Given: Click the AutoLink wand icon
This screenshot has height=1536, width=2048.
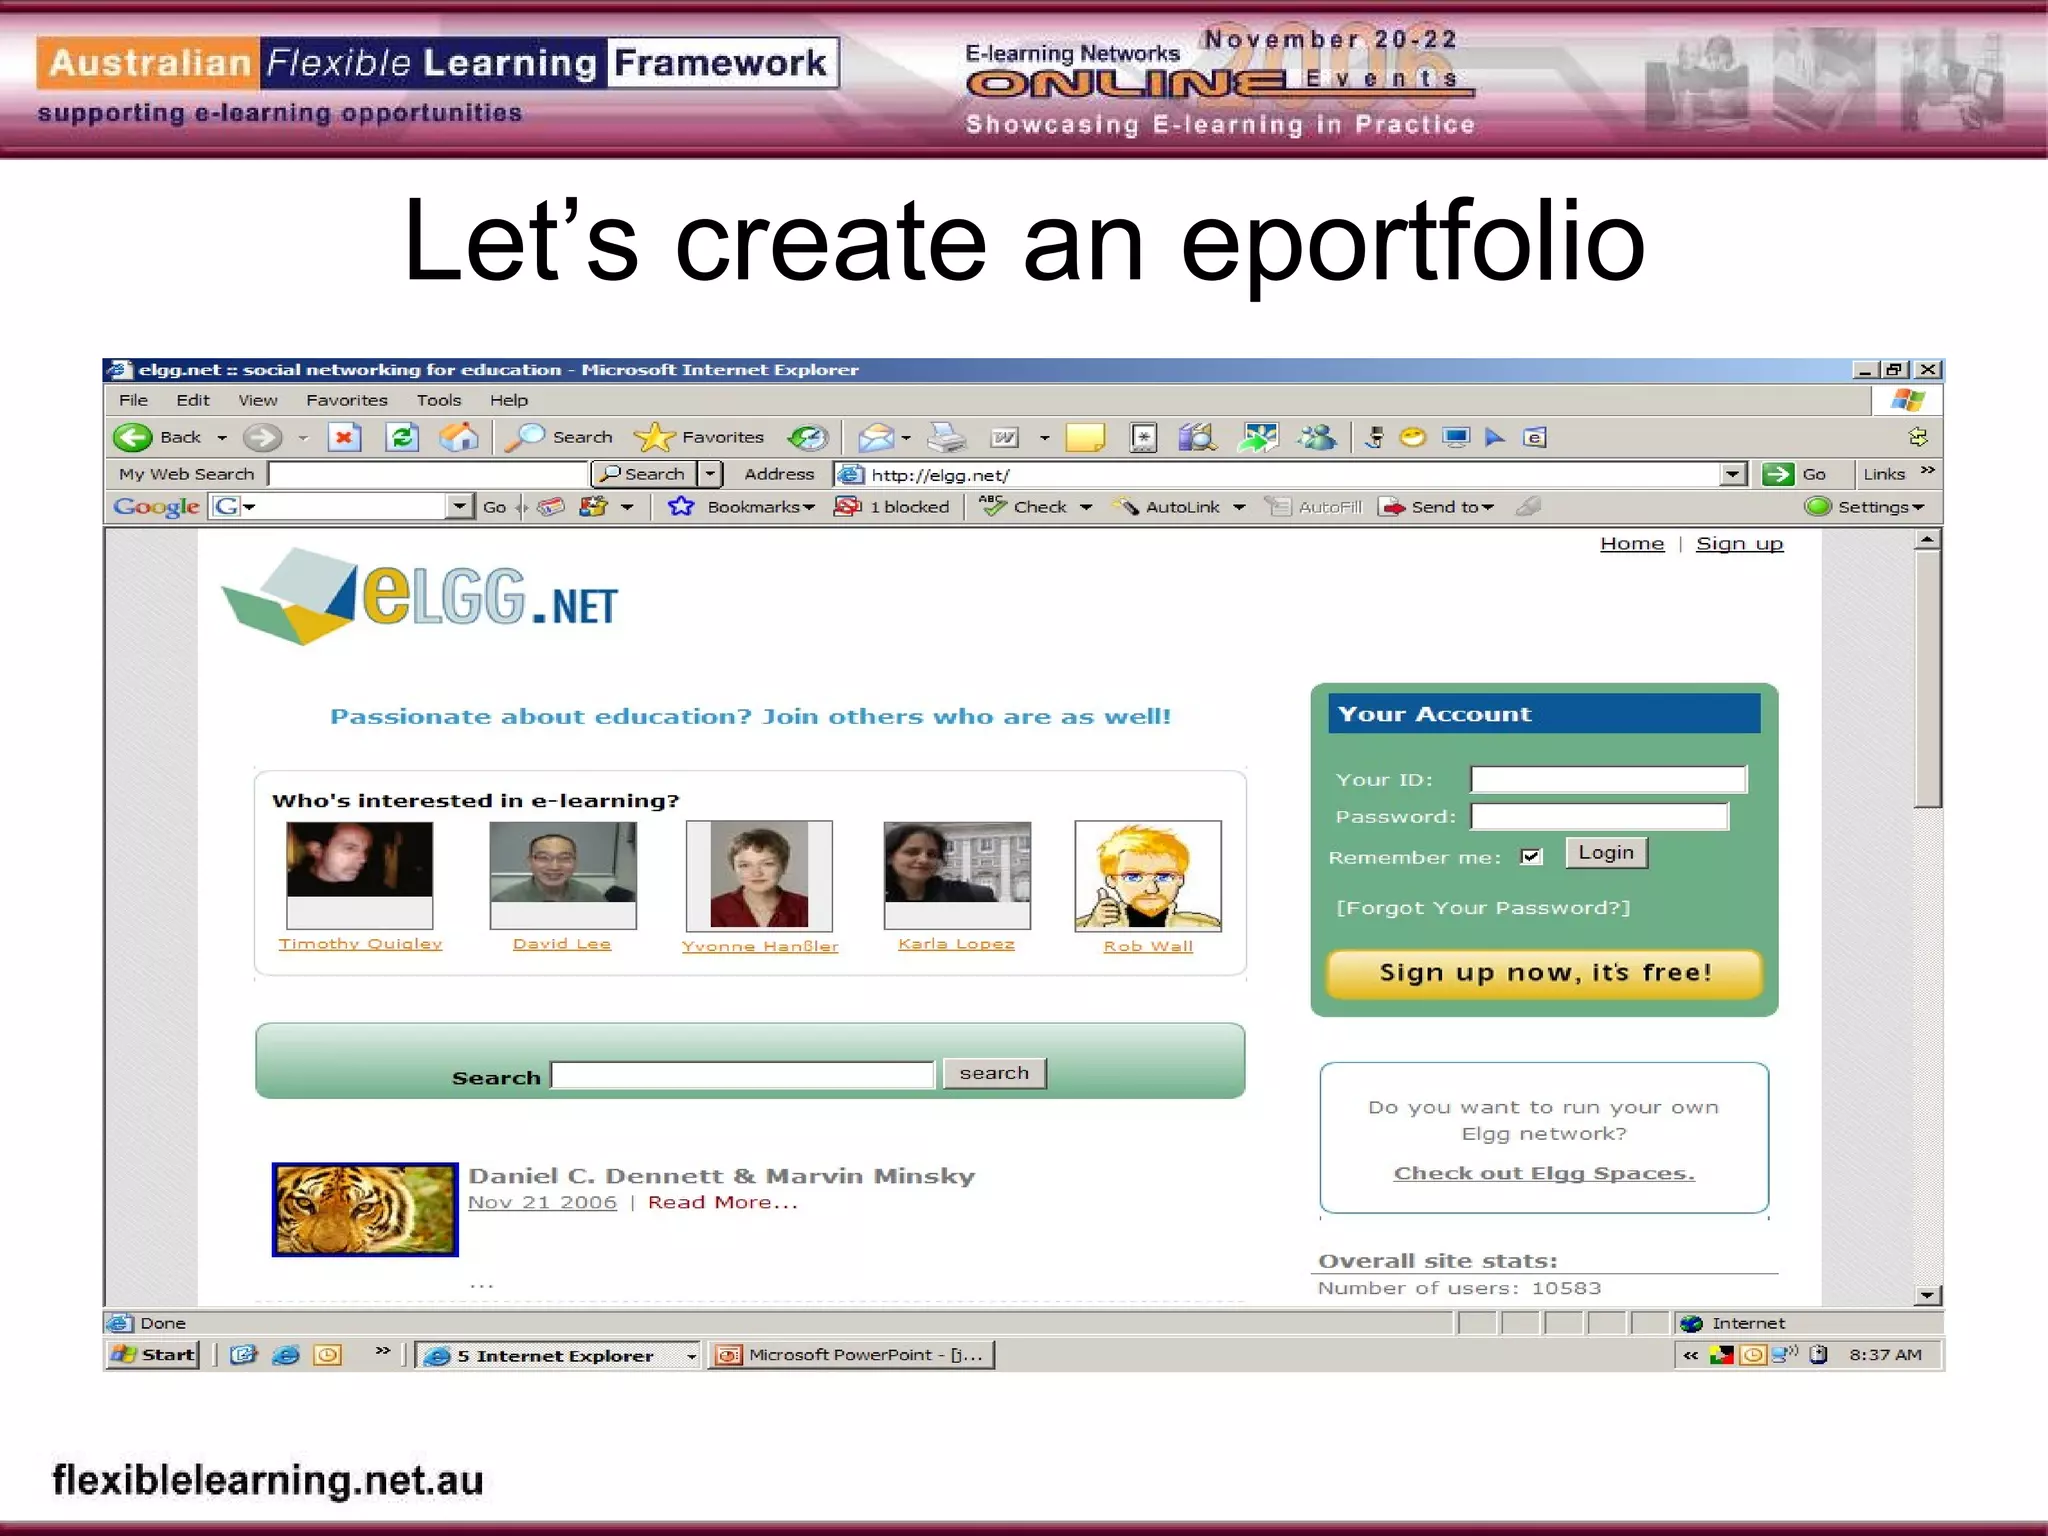Looking at the screenshot, I should click(x=1125, y=507).
